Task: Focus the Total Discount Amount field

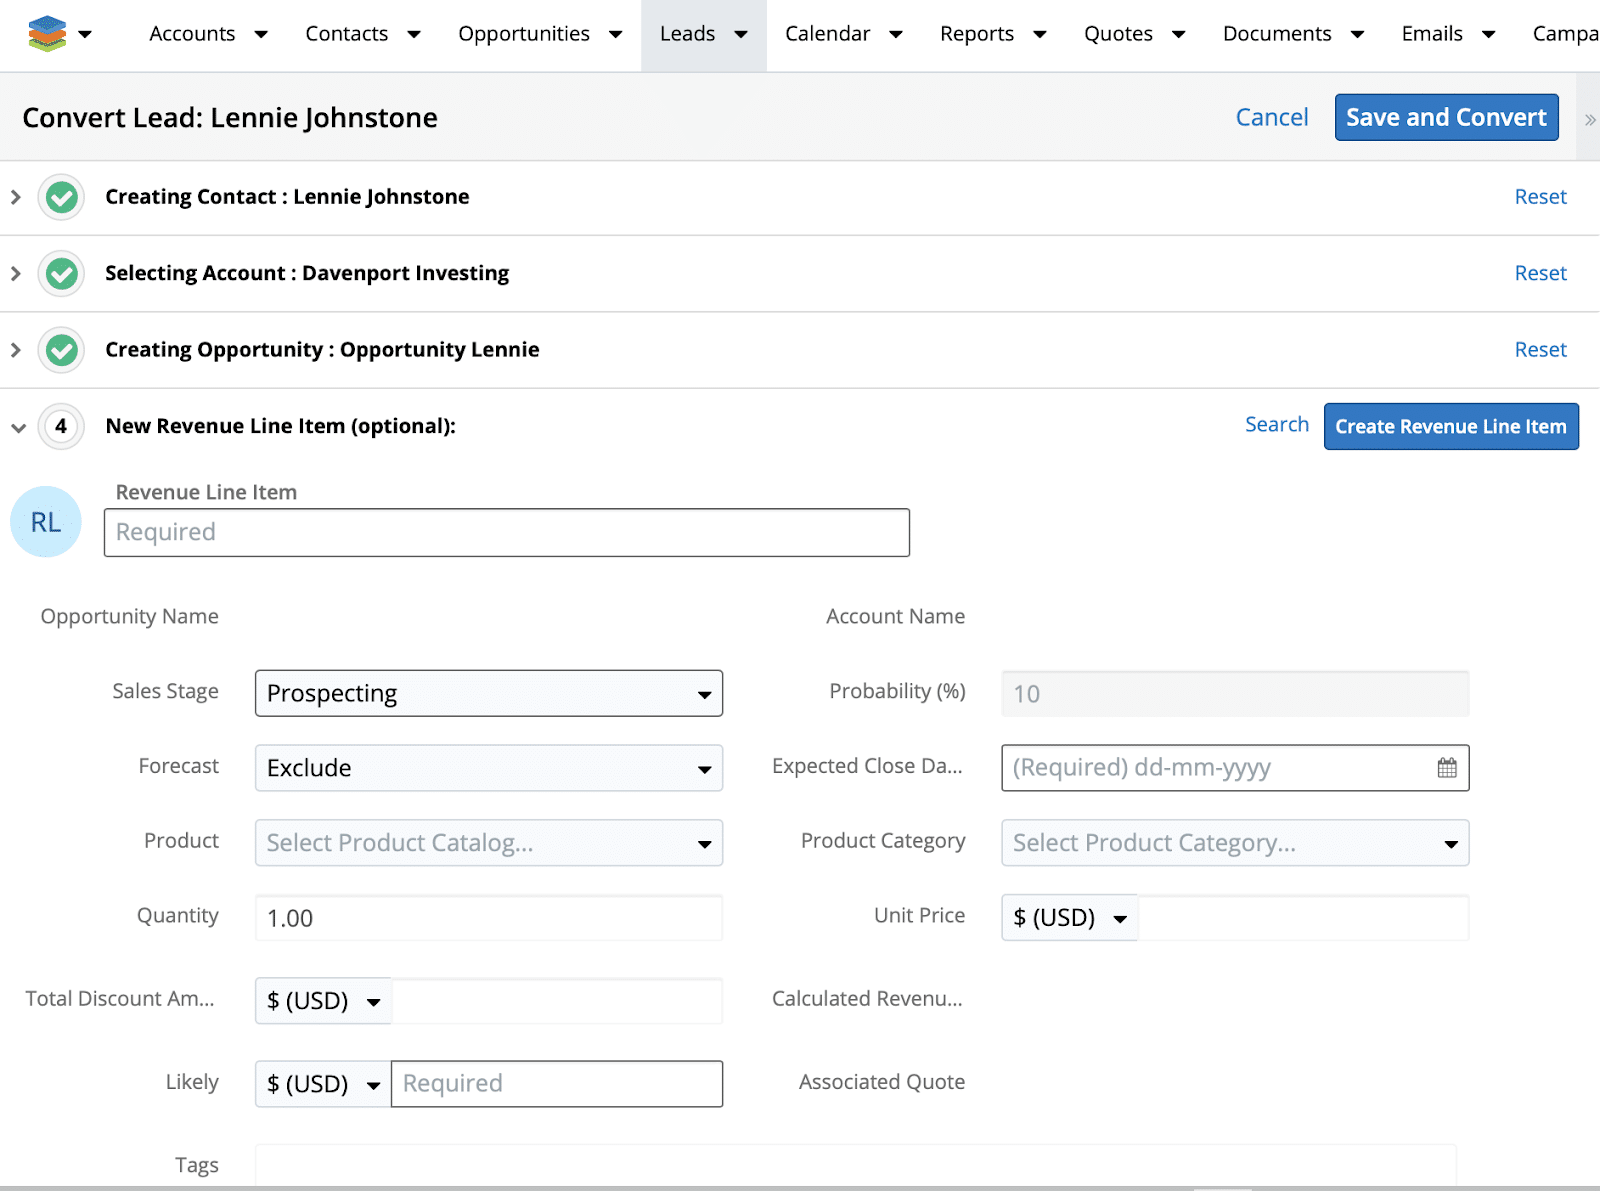Action: coord(557,1001)
